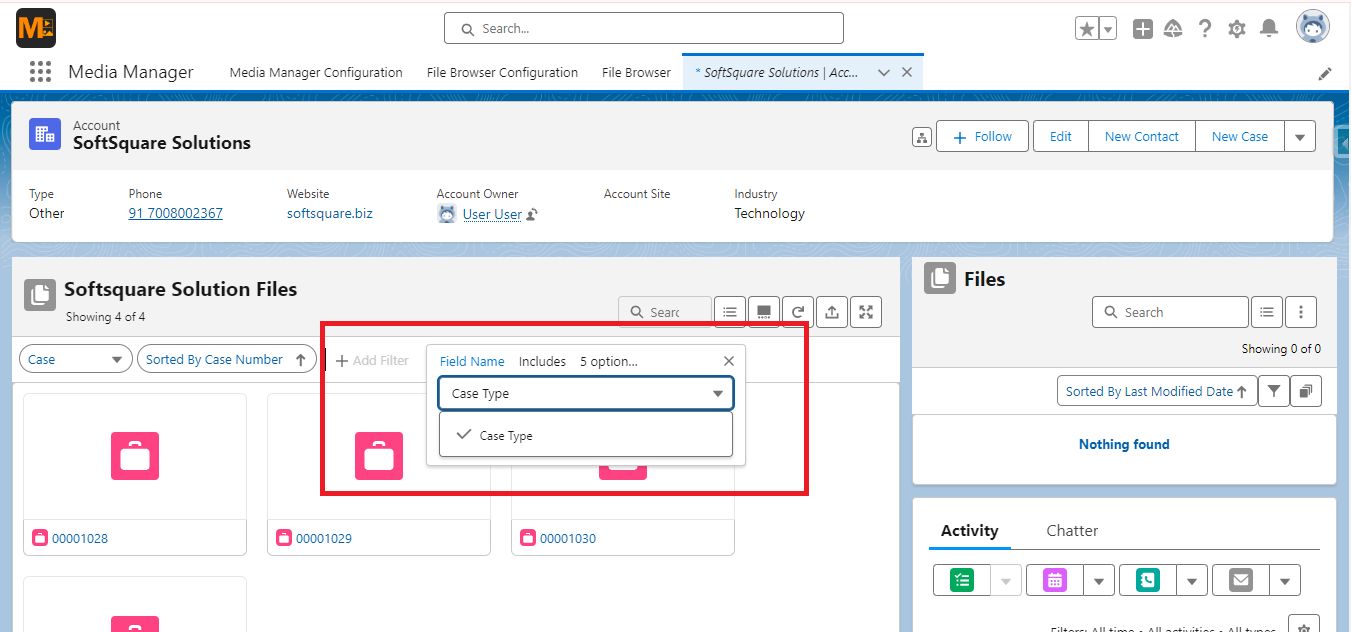This screenshot has height=632, width=1351.
Task: Open case 00001030 link
Action: [568, 538]
